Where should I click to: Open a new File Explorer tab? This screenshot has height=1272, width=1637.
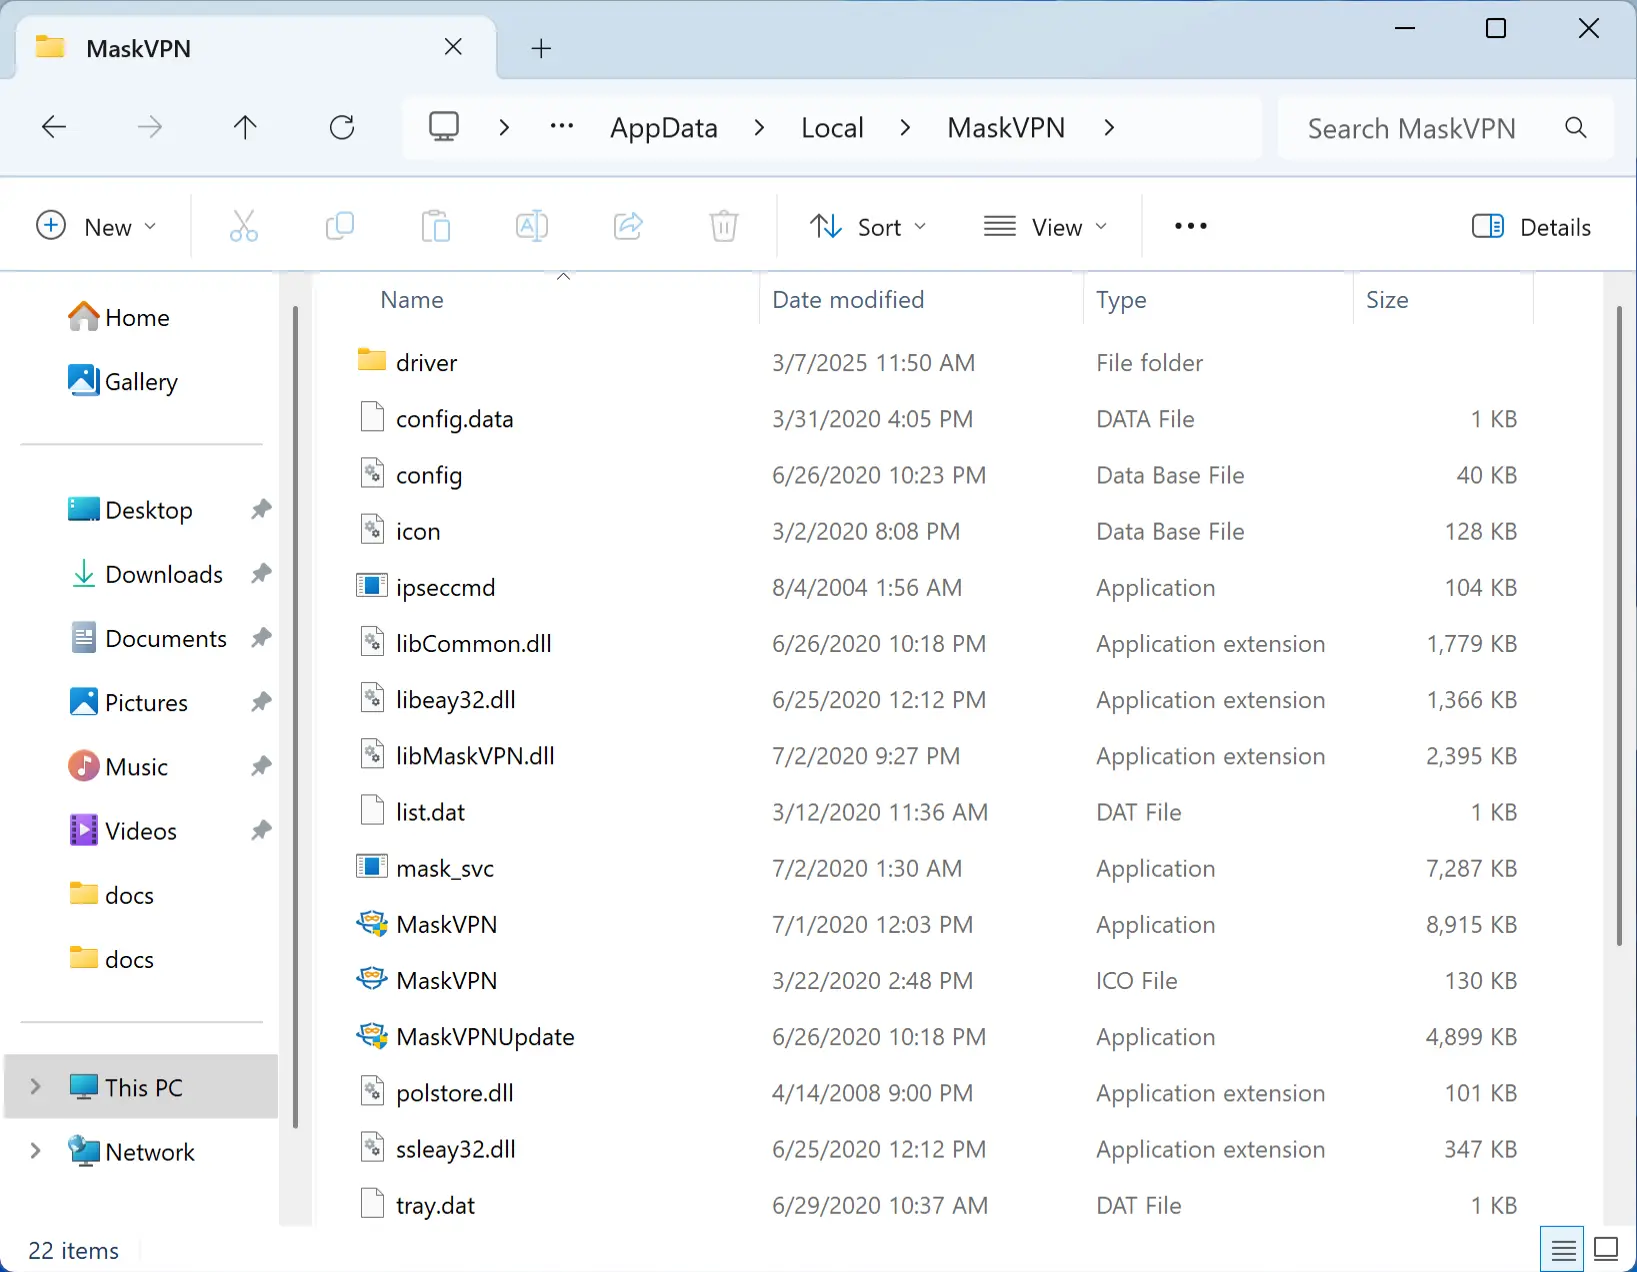pyautogui.click(x=541, y=47)
